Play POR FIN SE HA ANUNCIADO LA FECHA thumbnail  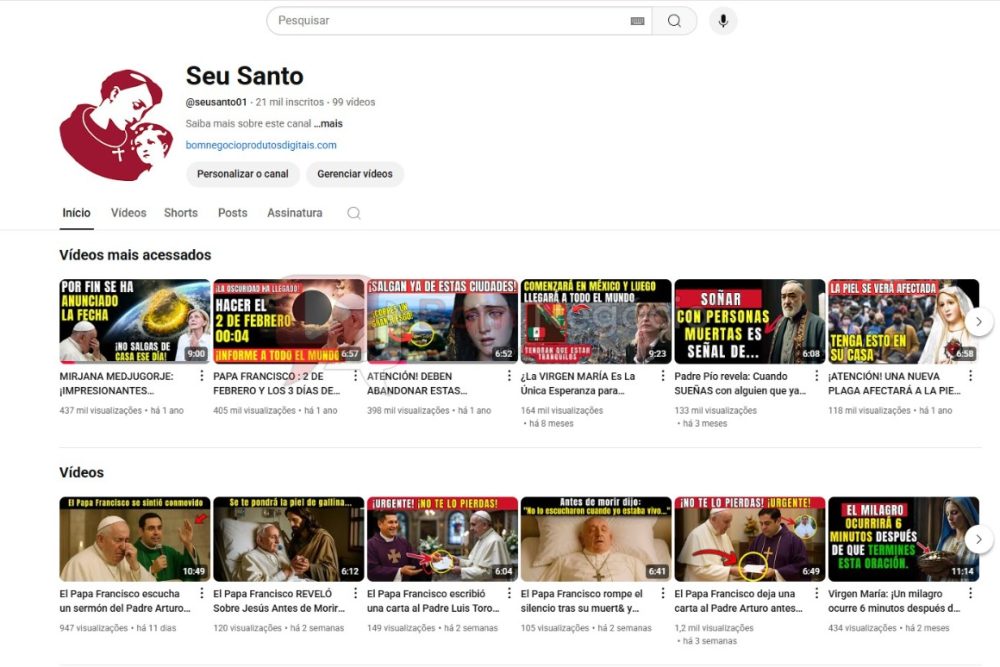pos(135,321)
